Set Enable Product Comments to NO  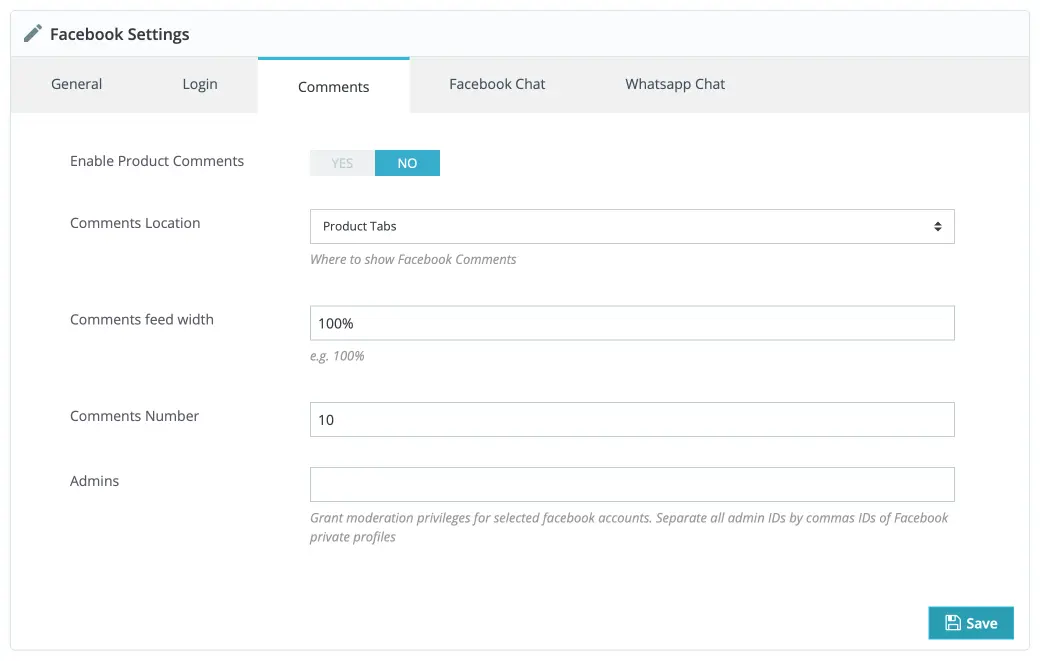click(407, 163)
